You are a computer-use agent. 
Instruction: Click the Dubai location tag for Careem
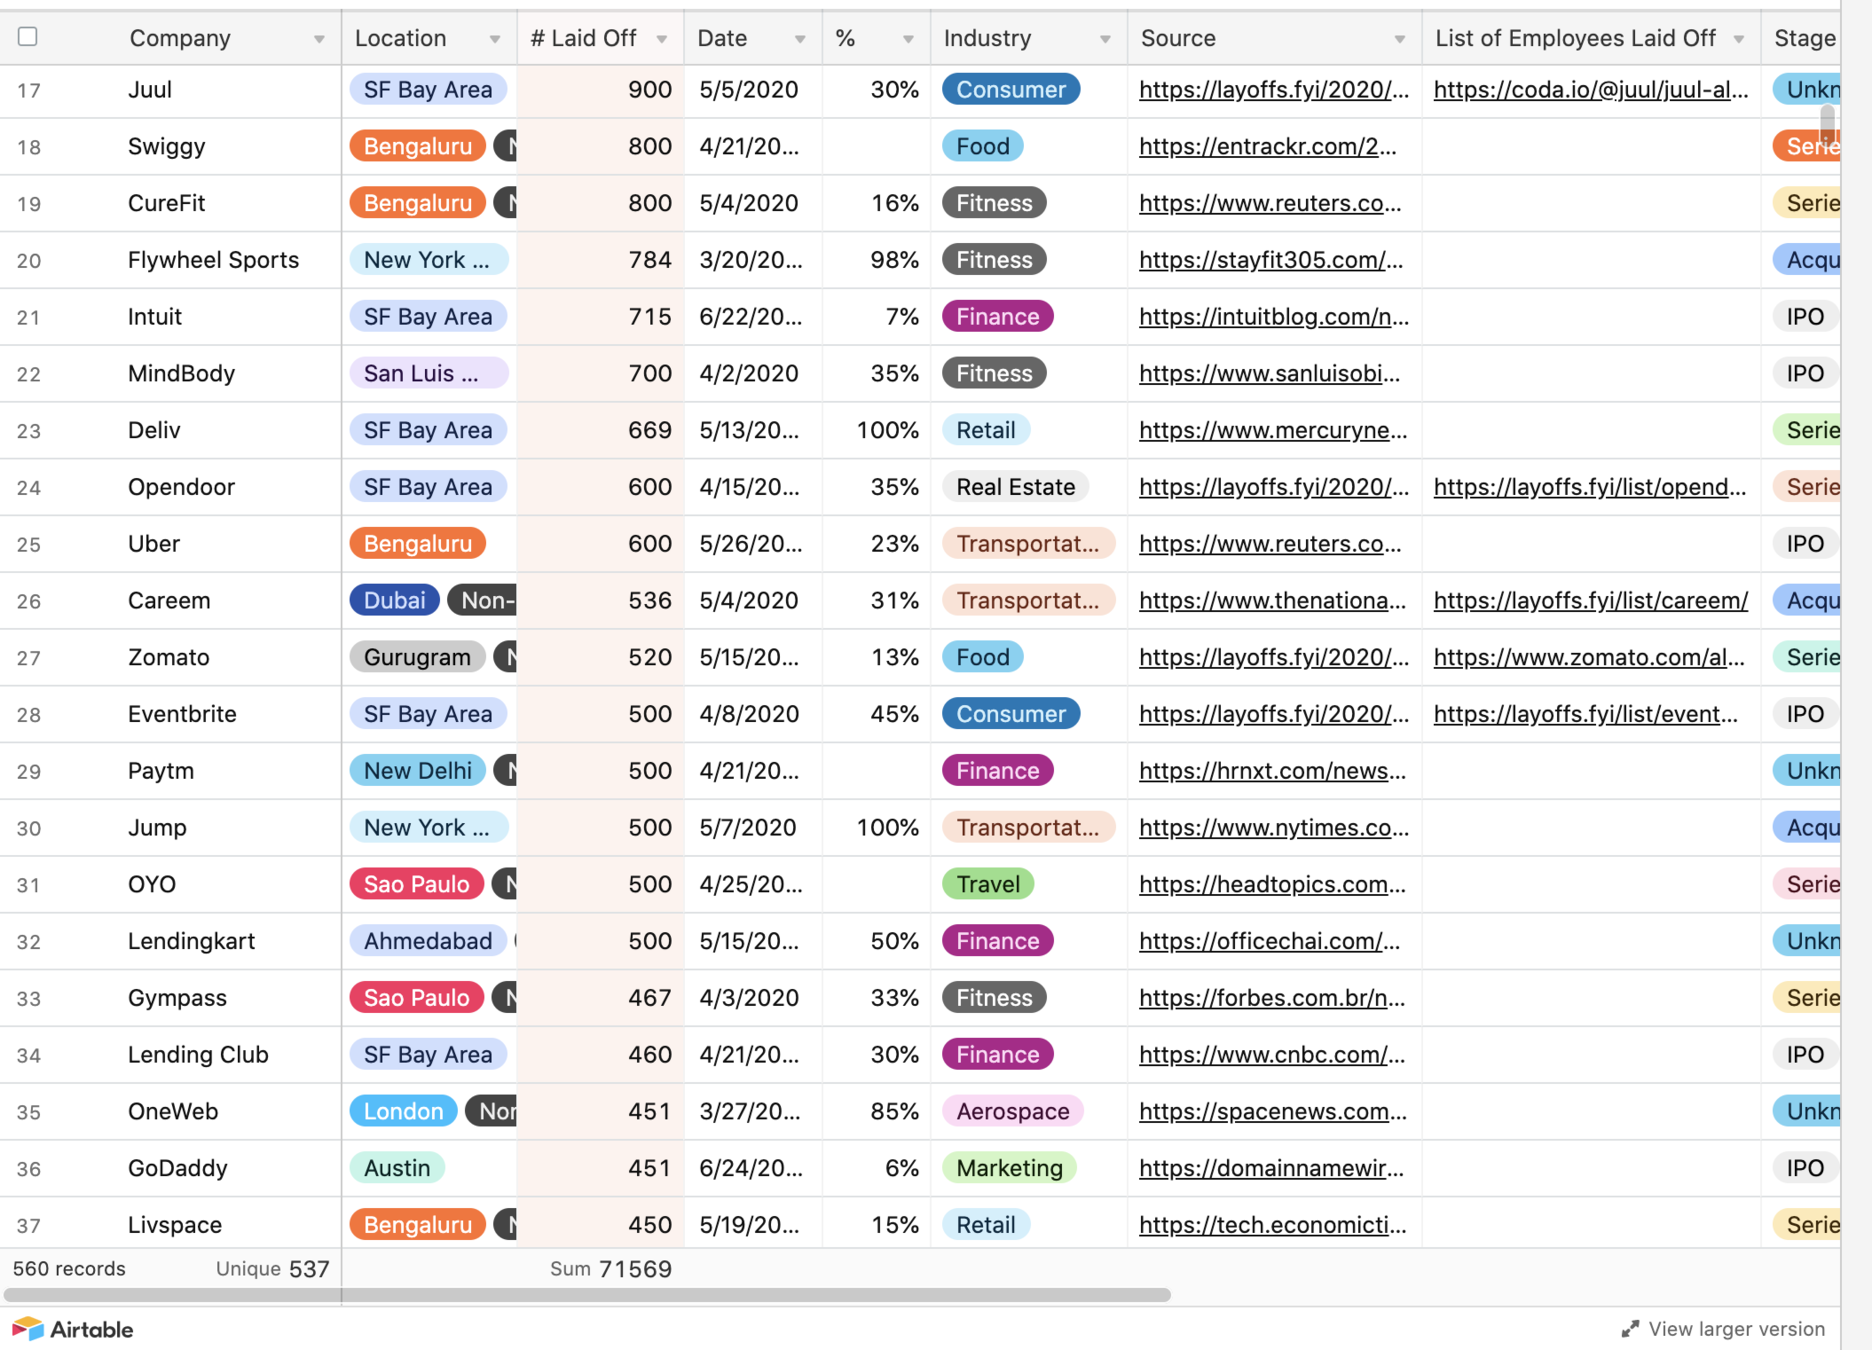pyautogui.click(x=394, y=601)
